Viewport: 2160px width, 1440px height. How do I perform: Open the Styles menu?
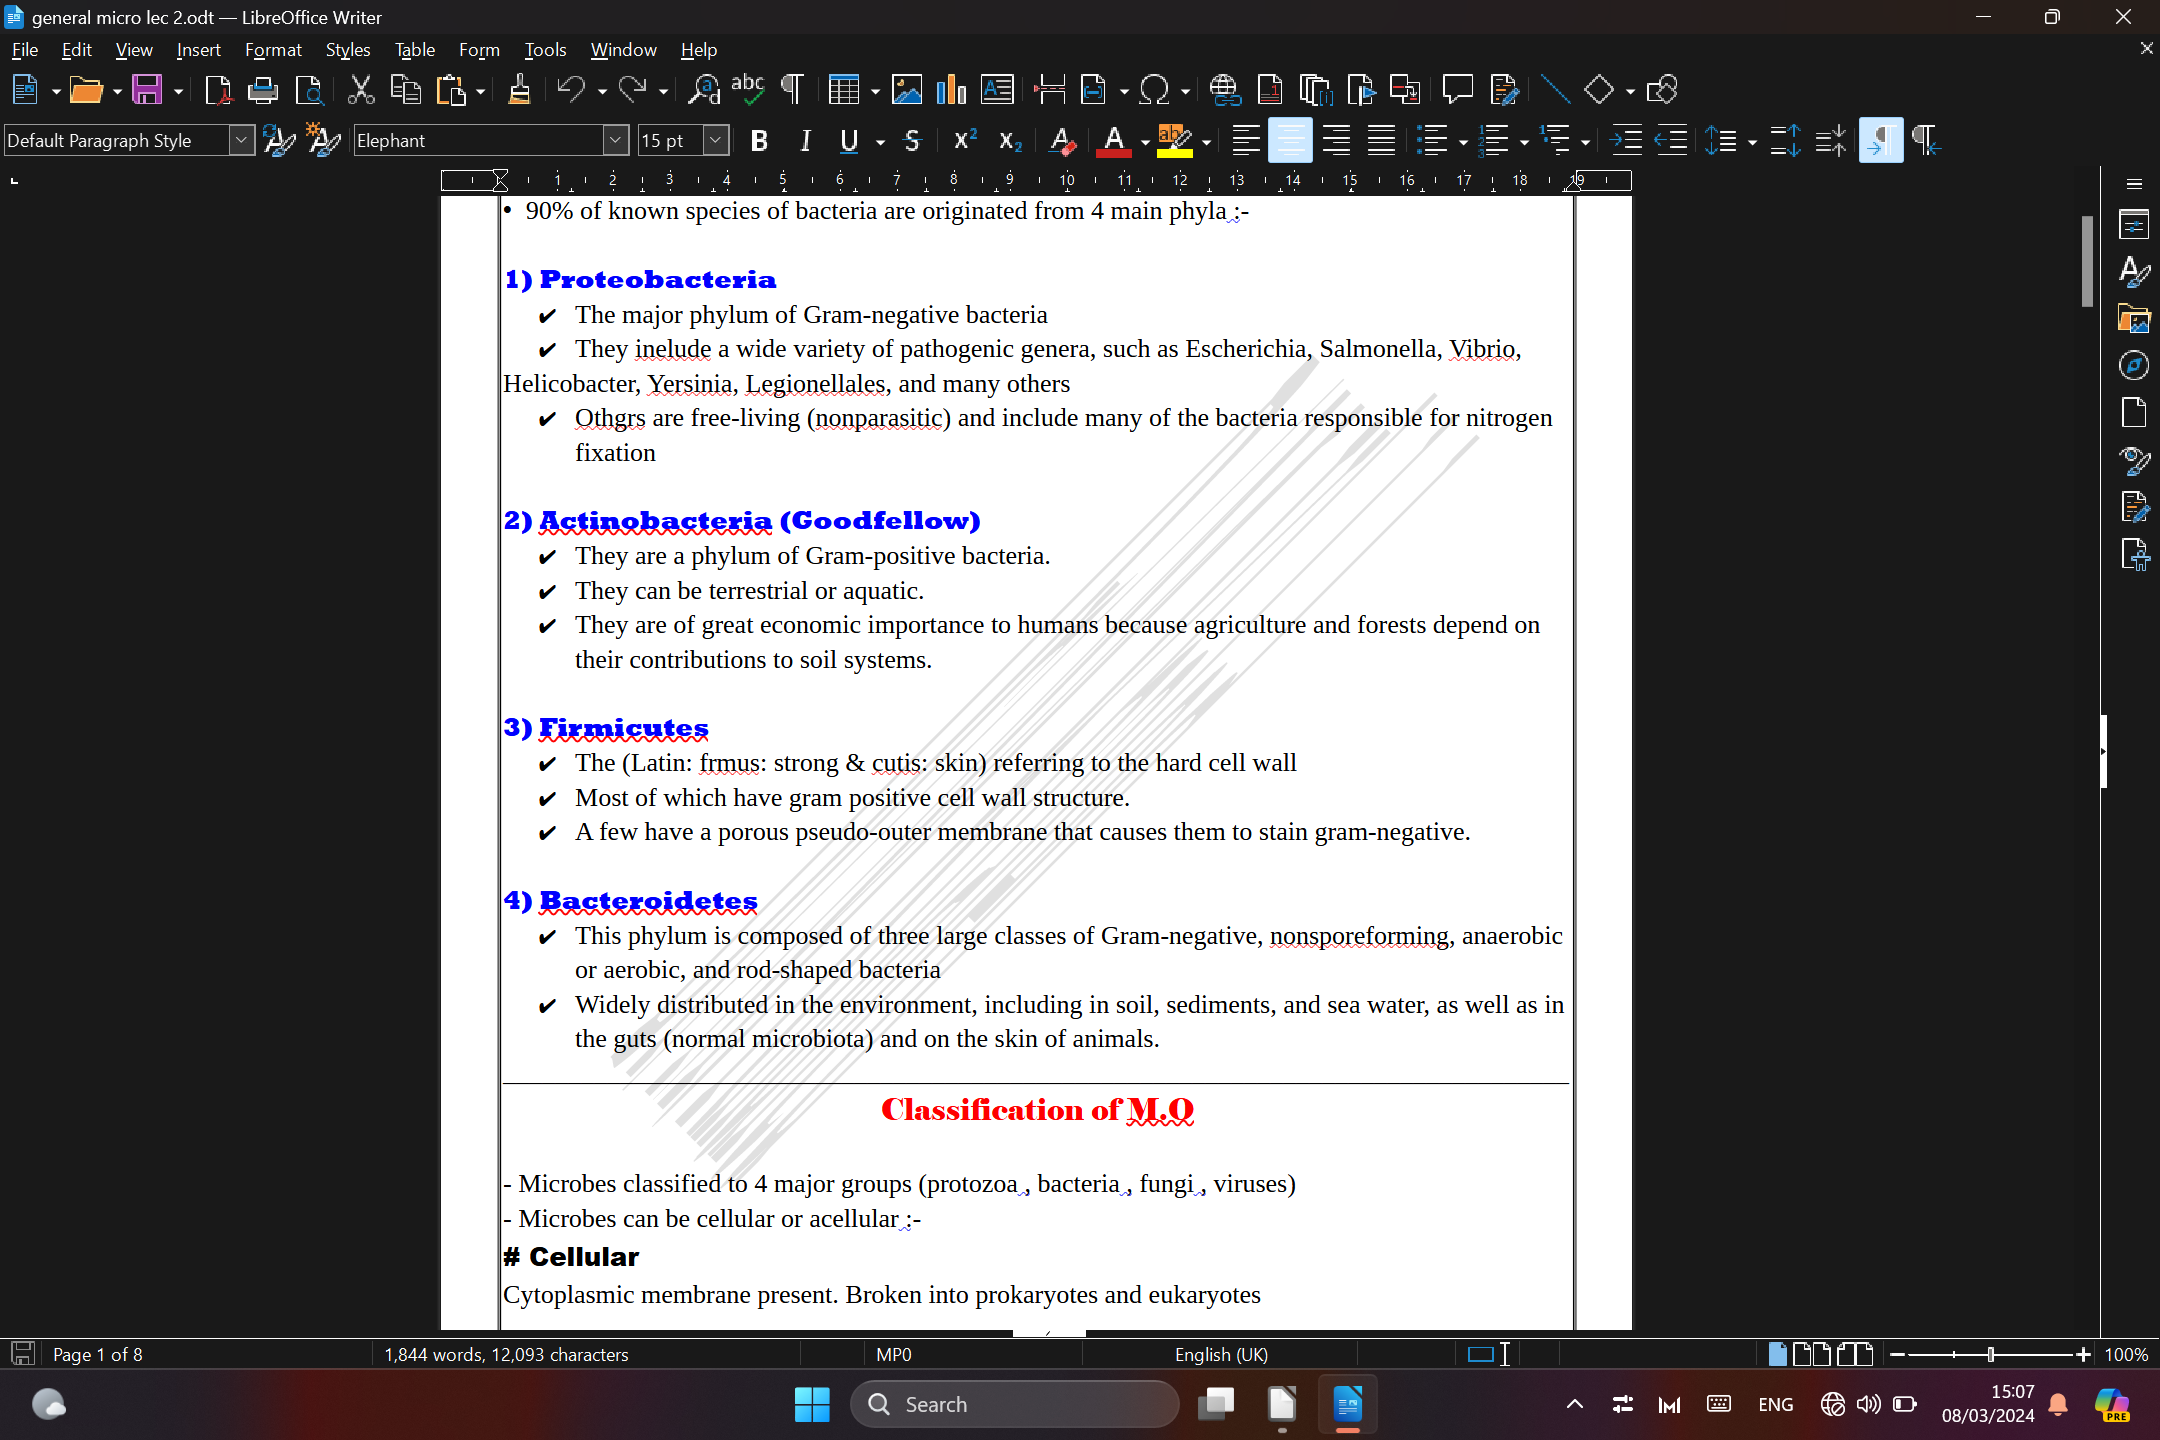coord(347,49)
